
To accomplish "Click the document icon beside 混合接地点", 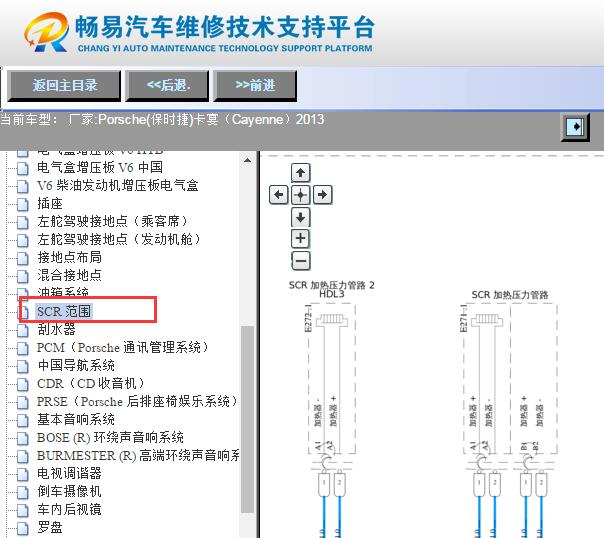I will (x=23, y=276).
